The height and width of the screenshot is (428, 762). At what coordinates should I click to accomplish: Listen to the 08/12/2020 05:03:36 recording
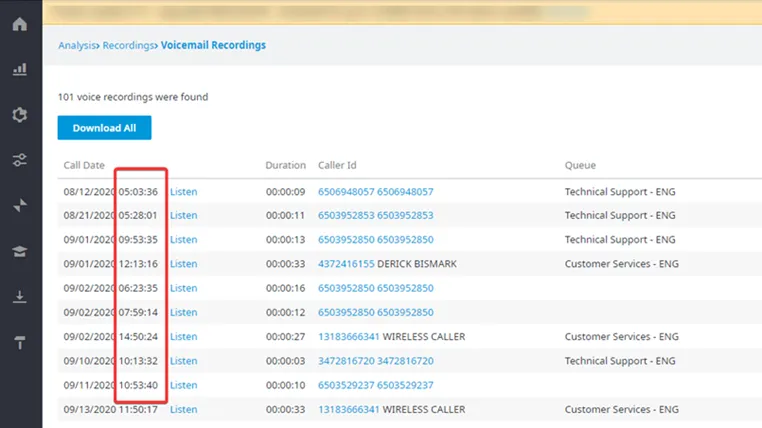(184, 191)
